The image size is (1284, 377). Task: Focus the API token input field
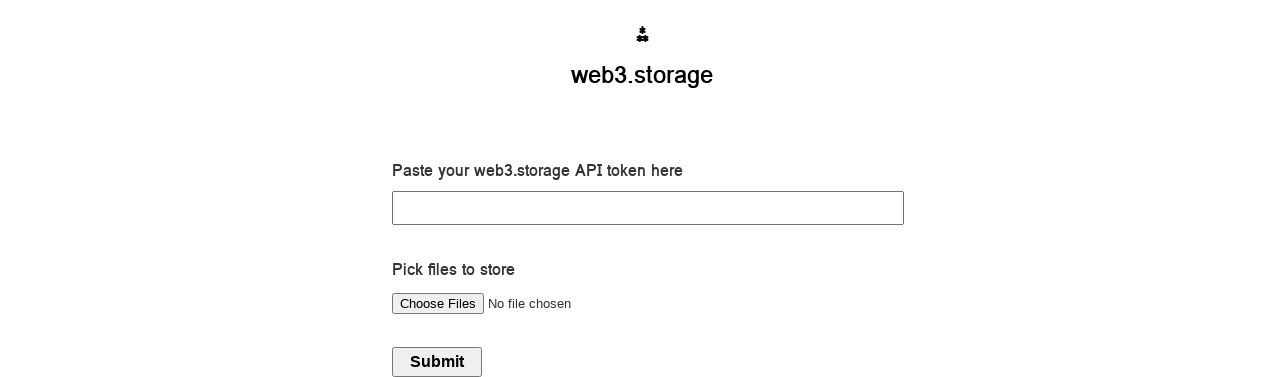coord(648,208)
